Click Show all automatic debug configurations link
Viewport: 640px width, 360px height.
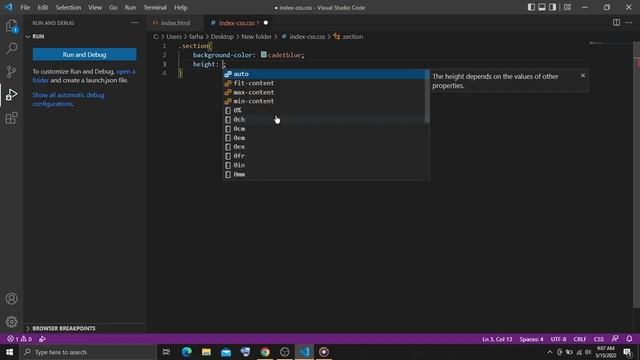click(68, 100)
